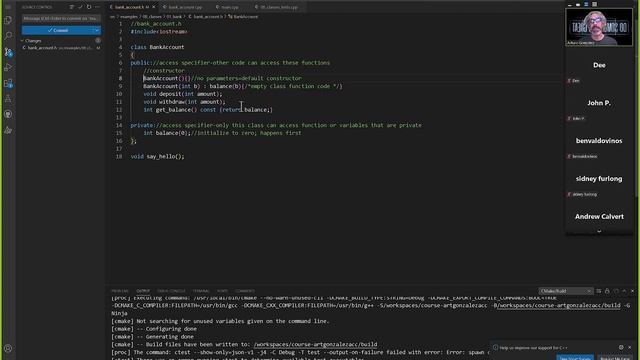Open the Commit button dropdown arrow
Screen dimensions: 640x360
[x=97, y=30]
